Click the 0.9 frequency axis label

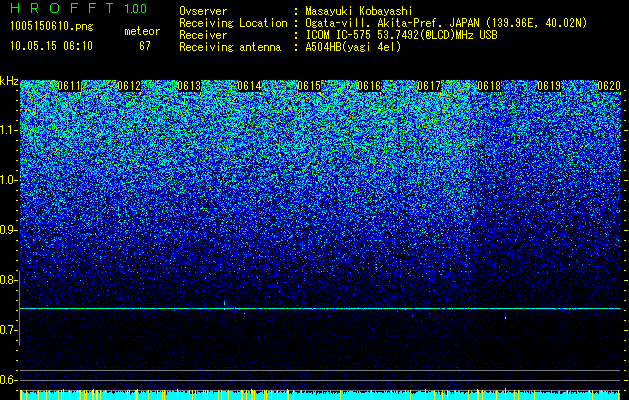(8, 230)
